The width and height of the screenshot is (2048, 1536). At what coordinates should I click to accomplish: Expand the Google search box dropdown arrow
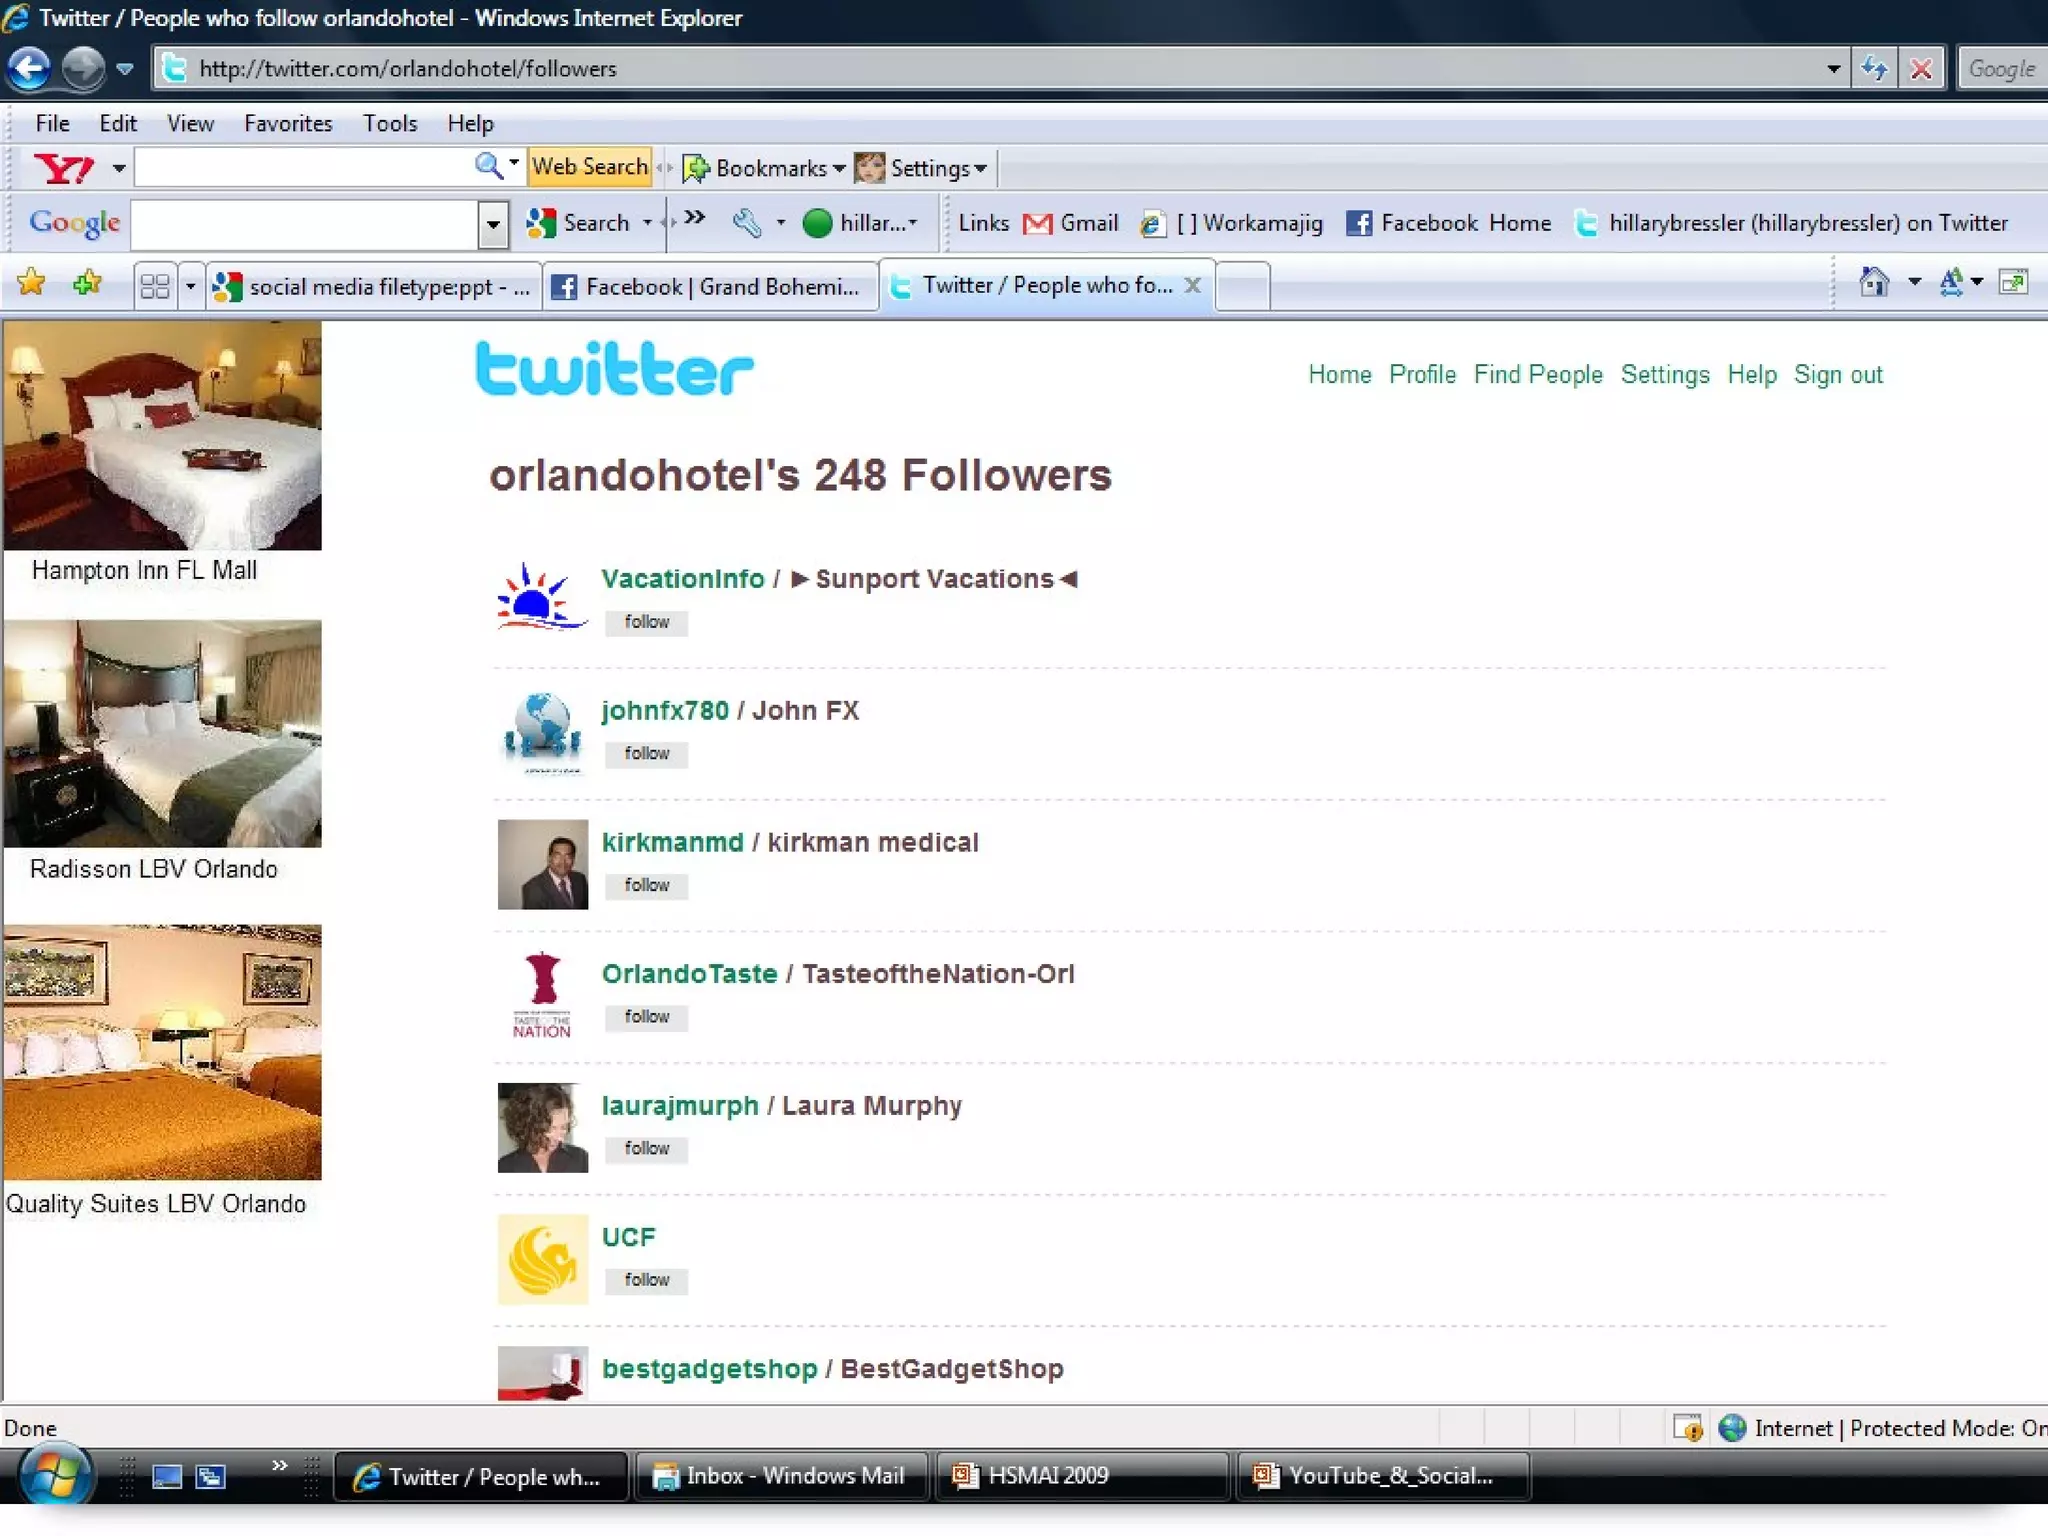pos(492,224)
